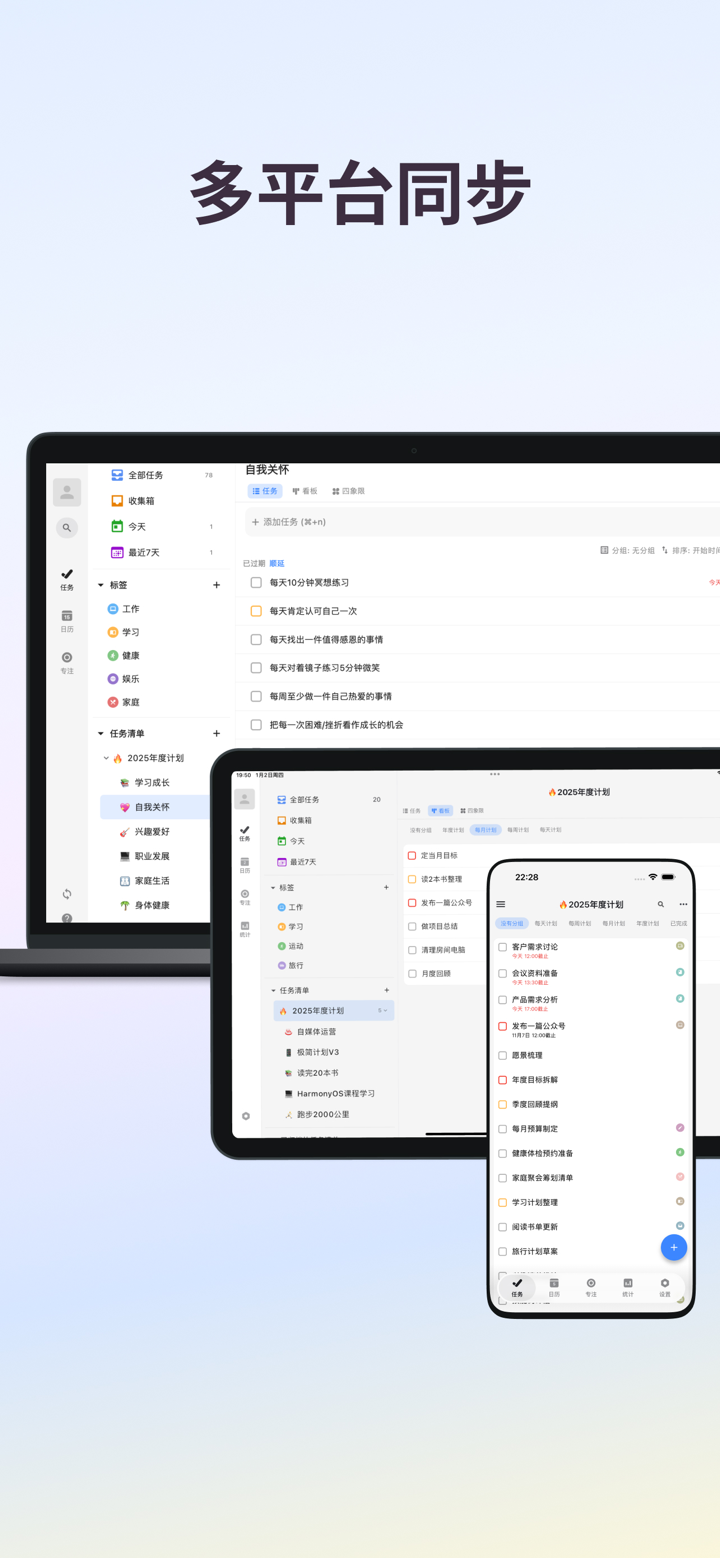This screenshot has height=1558, width=720.
Task: Open the 日历 calendar icon in laptop sidebar
Action: tap(67, 620)
